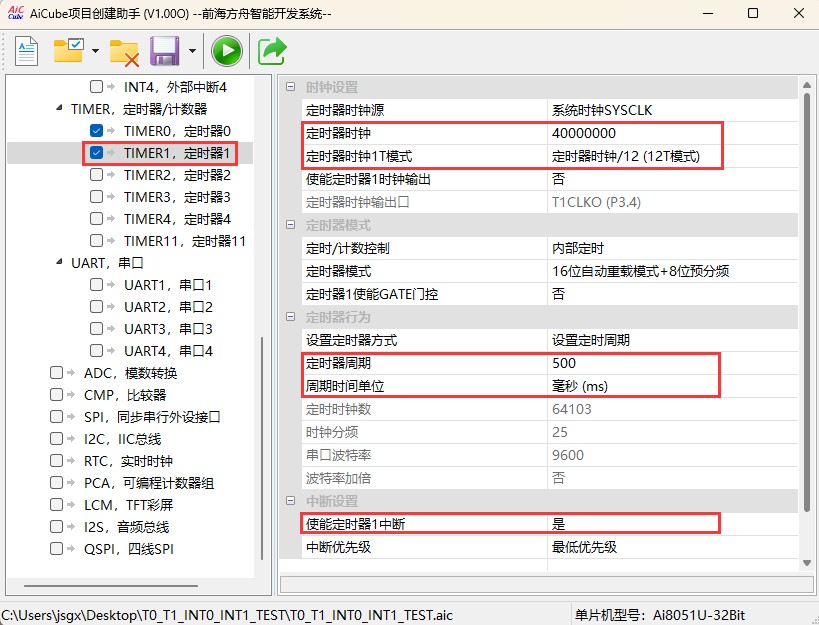The height and width of the screenshot is (625, 819).
Task: Enable the TIMER2 checkbox
Action: pyautogui.click(x=96, y=175)
